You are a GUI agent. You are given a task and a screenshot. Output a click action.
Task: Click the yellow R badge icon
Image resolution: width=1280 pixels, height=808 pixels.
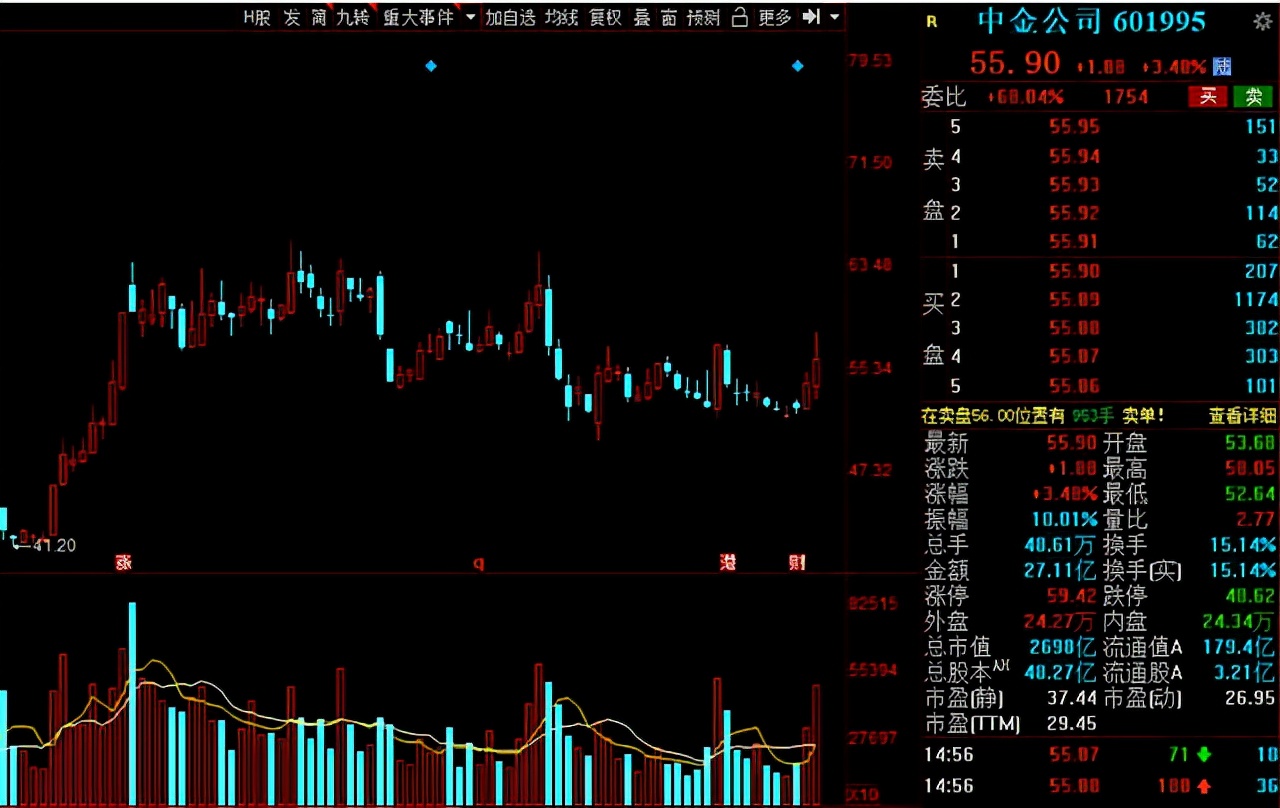coord(932,21)
